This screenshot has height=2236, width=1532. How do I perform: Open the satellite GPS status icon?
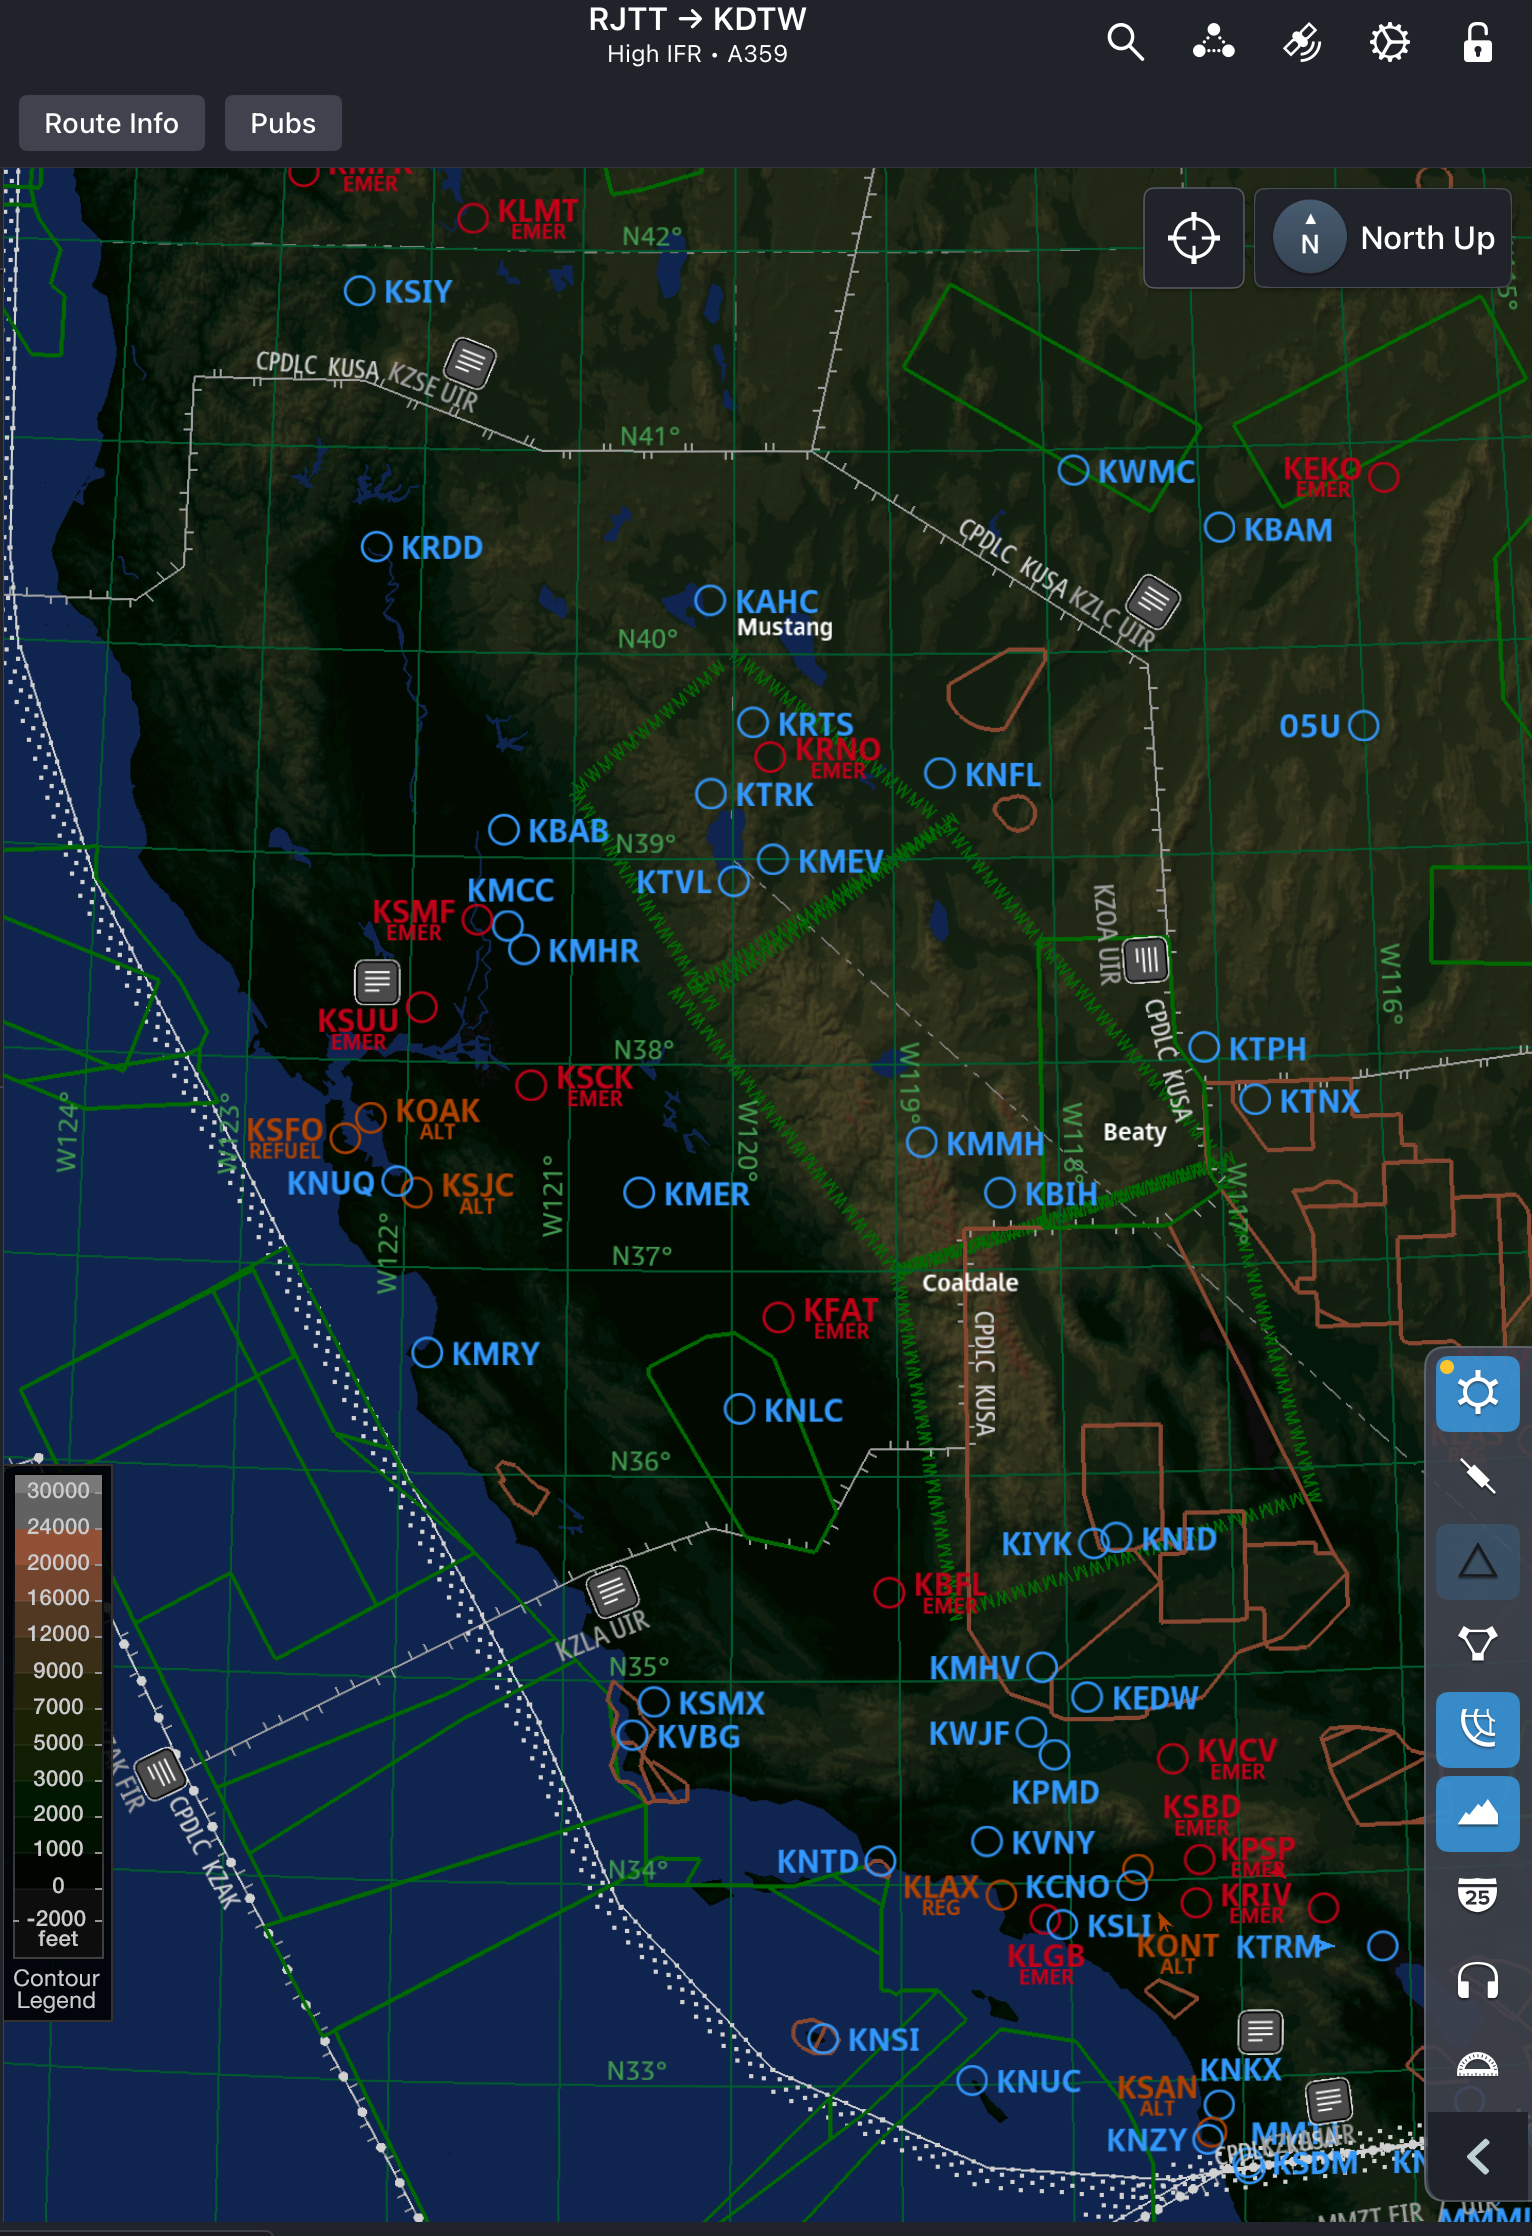pos(1302,43)
